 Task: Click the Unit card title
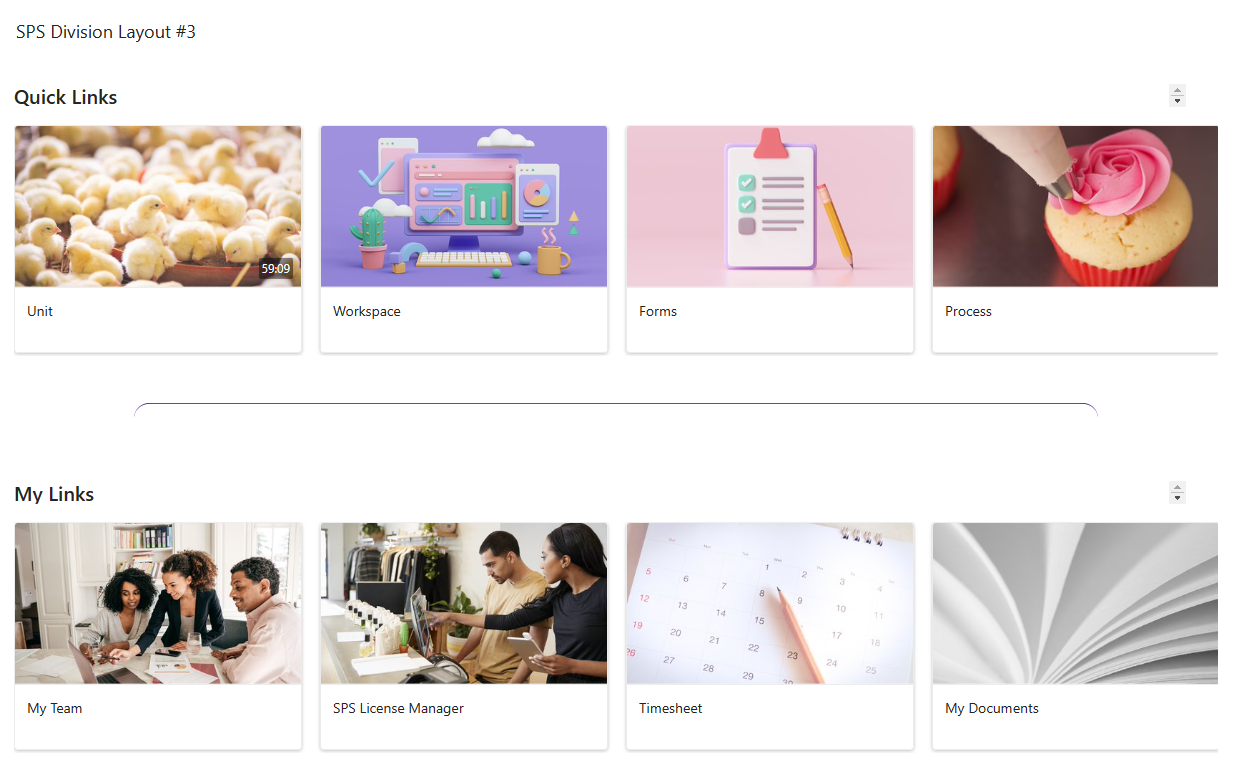tap(40, 311)
